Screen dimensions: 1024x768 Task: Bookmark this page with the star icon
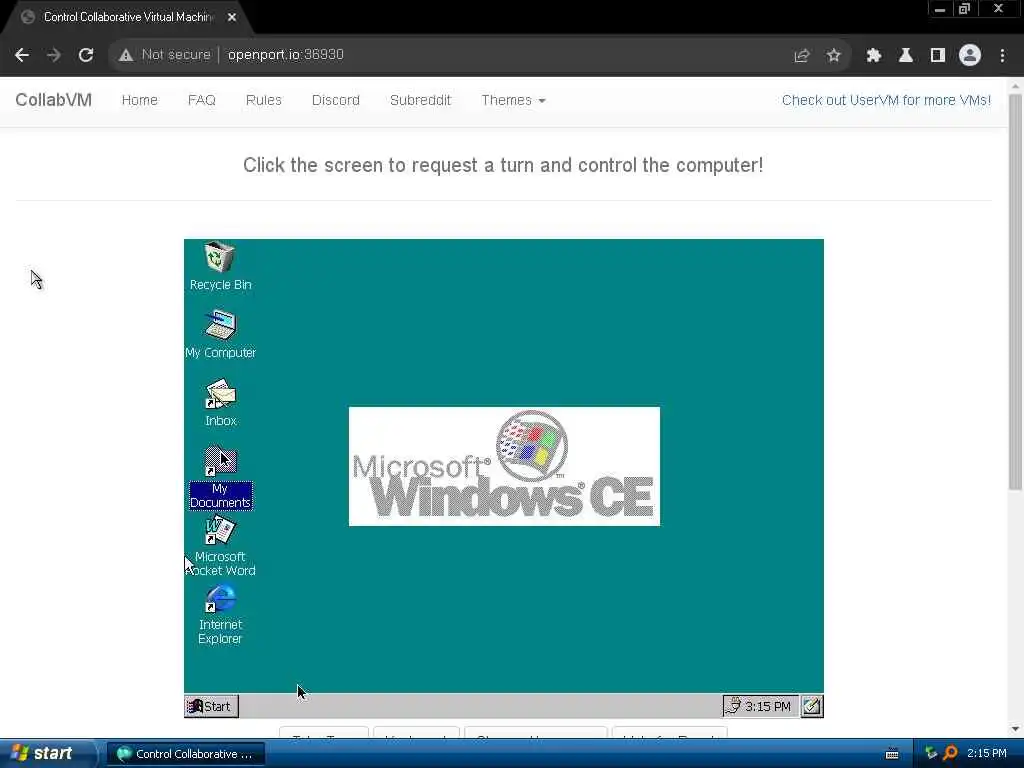833,56
